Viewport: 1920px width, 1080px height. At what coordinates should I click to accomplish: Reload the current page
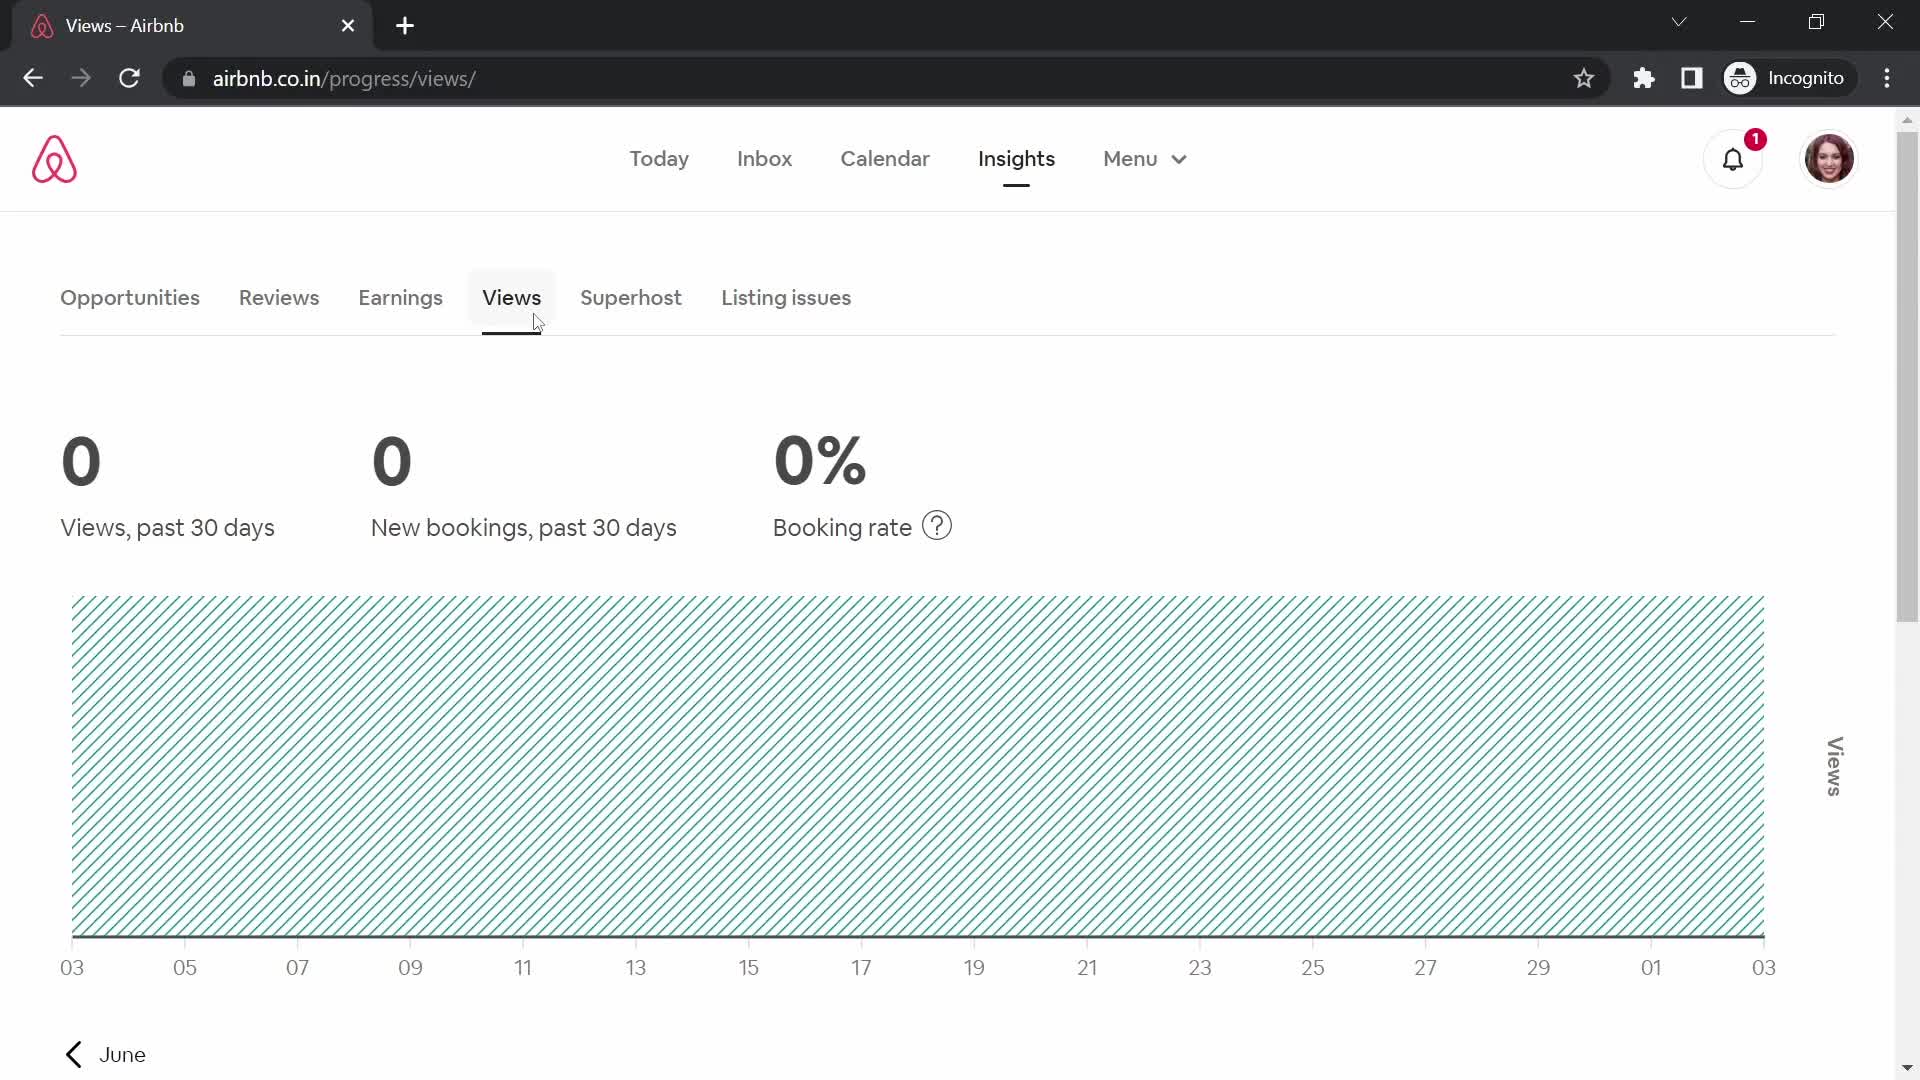[129, 78]
